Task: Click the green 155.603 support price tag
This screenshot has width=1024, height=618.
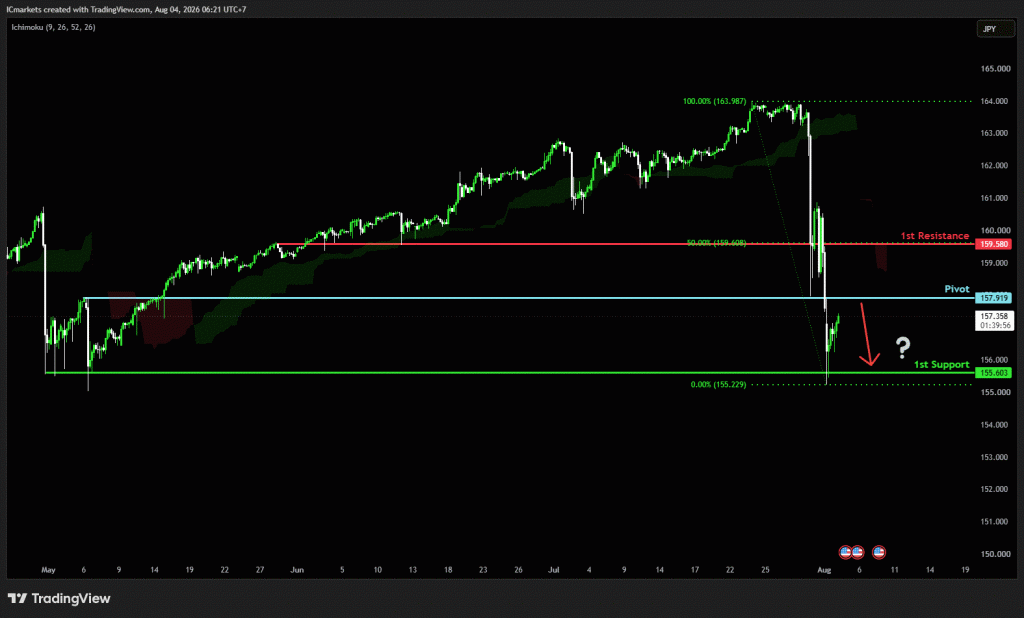Action: [x=993, y=373]
